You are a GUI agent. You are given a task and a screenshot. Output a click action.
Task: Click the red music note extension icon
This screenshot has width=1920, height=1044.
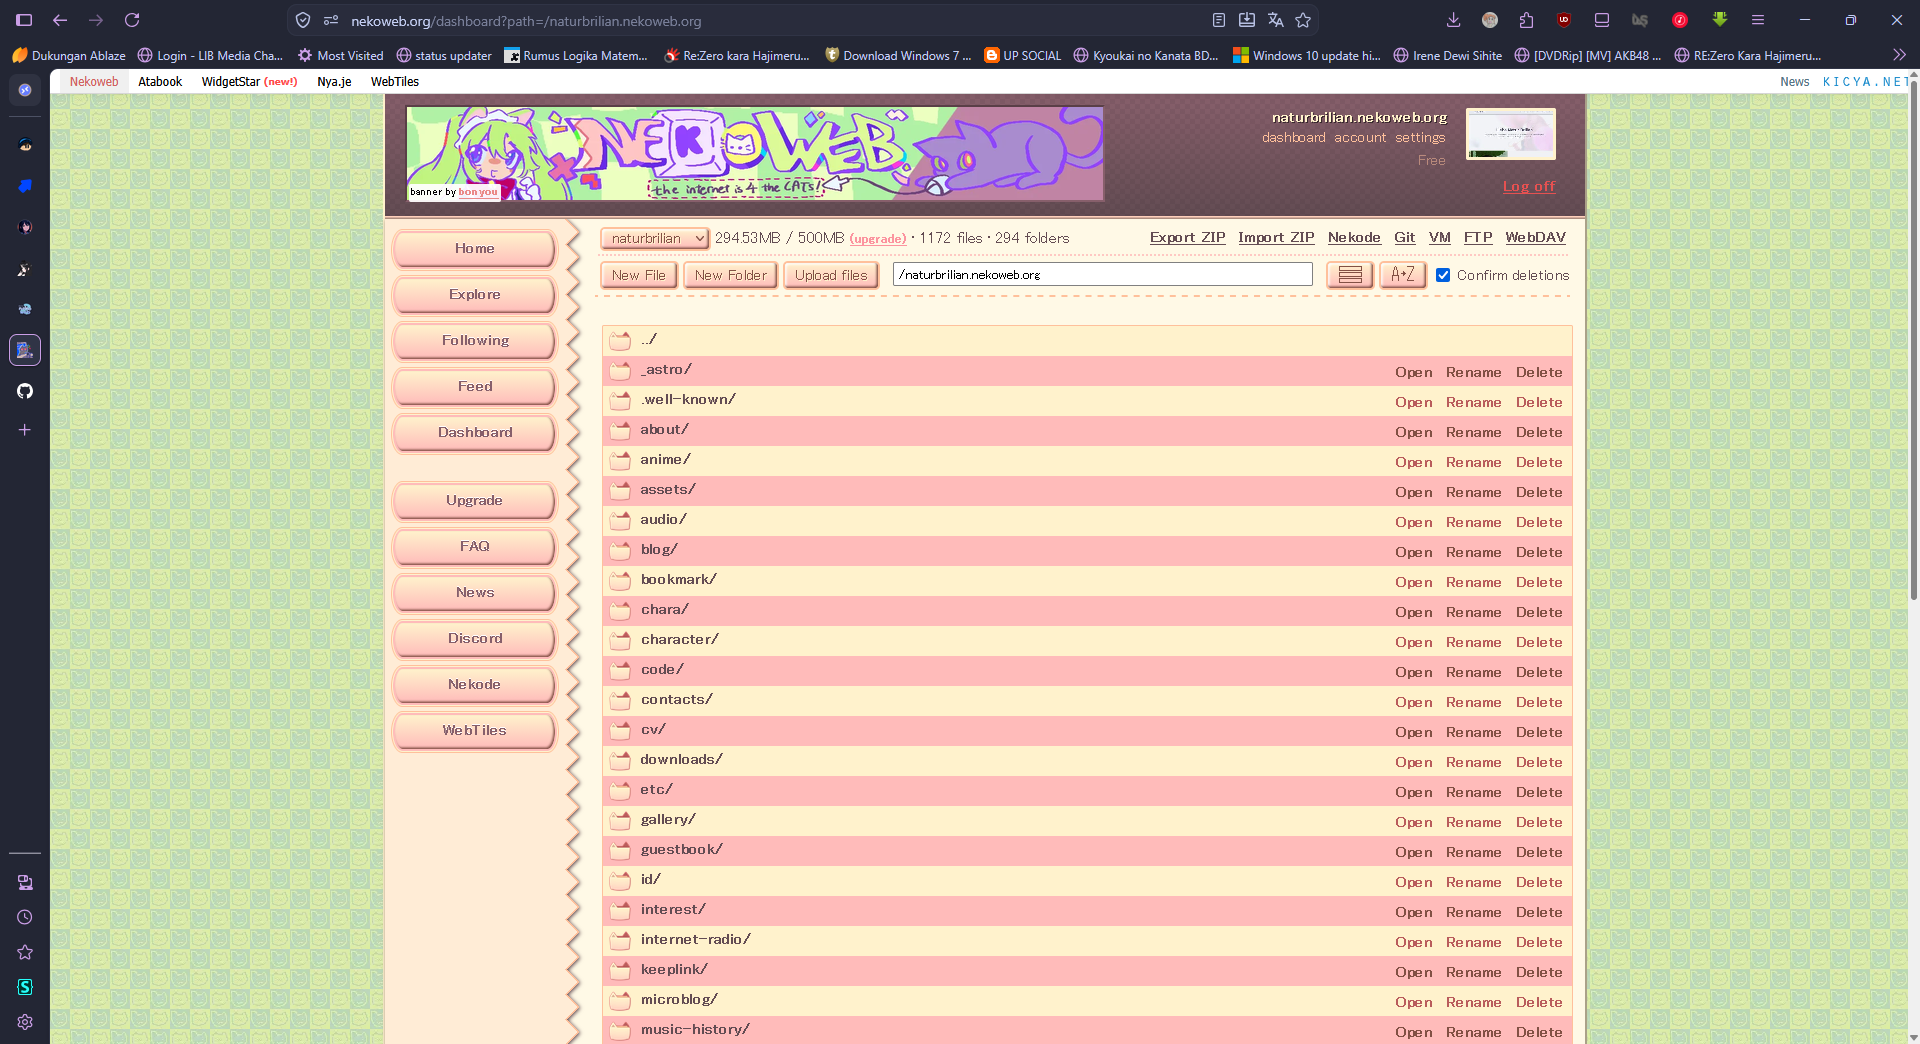click(1680, 20)
